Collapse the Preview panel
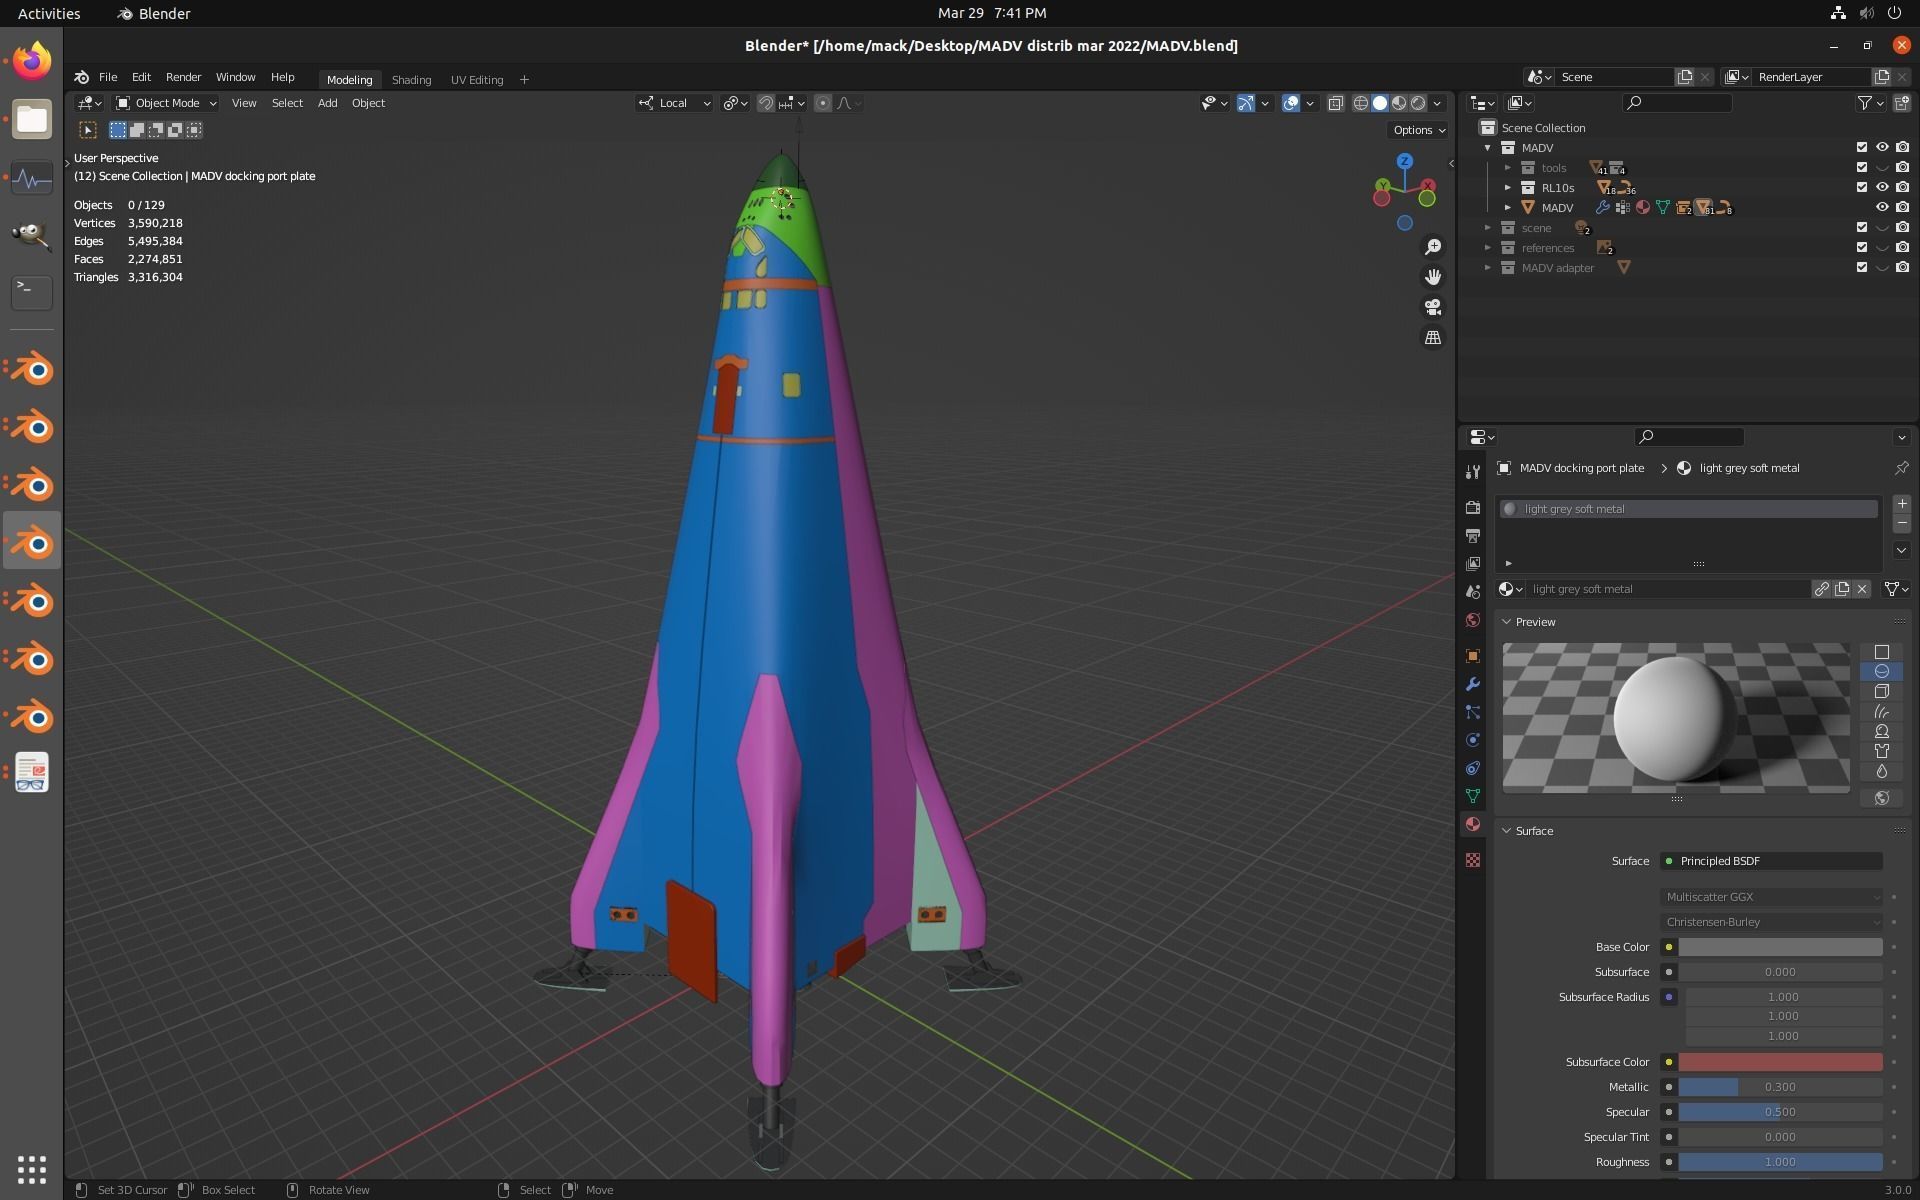1920x1200 pixels. pos(1506,622)
